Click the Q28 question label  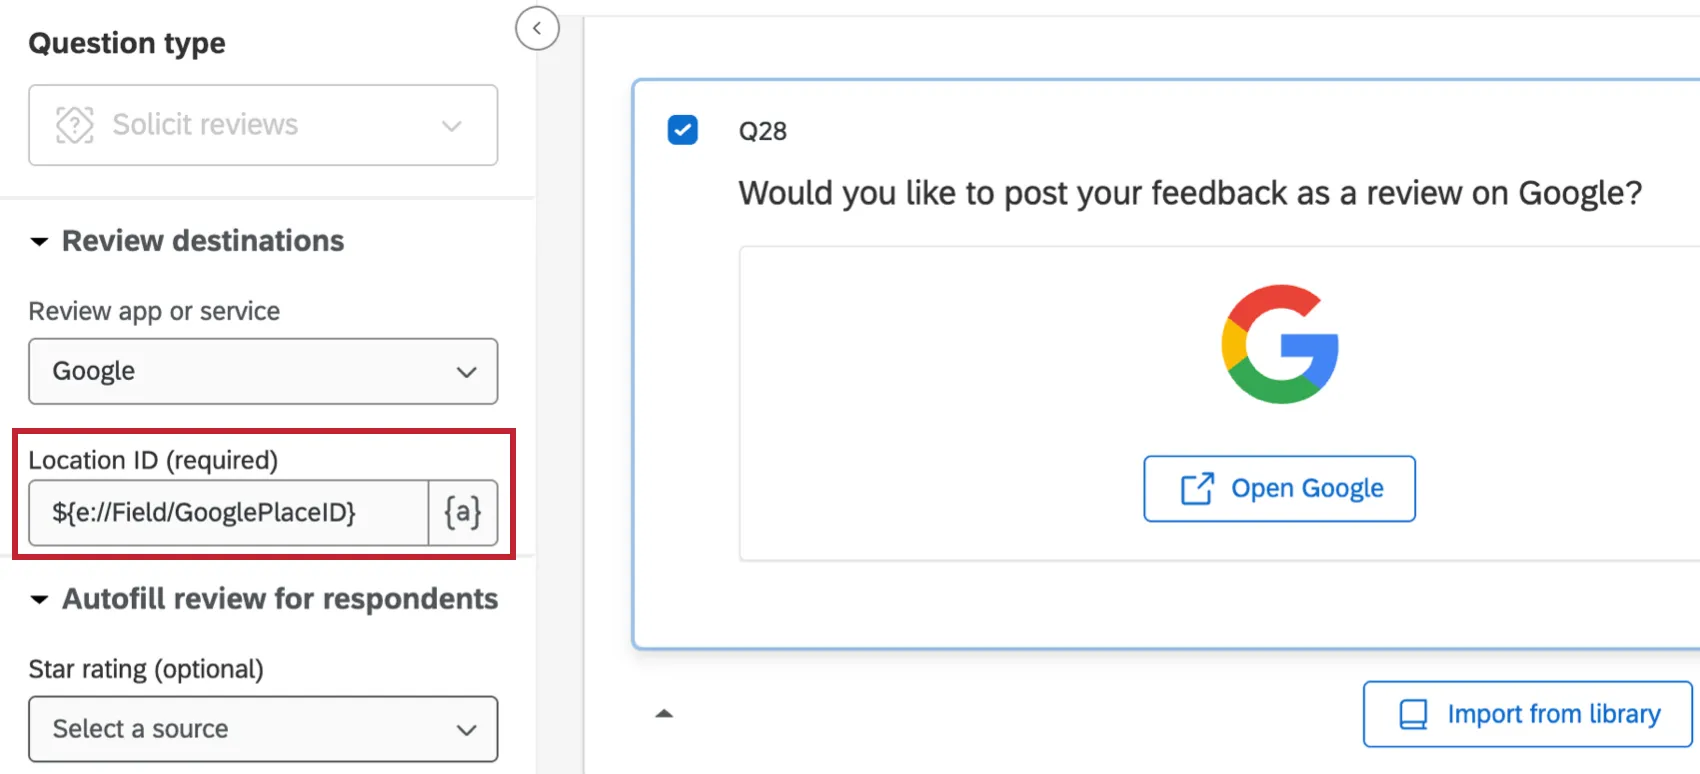[x=763, y=131]
